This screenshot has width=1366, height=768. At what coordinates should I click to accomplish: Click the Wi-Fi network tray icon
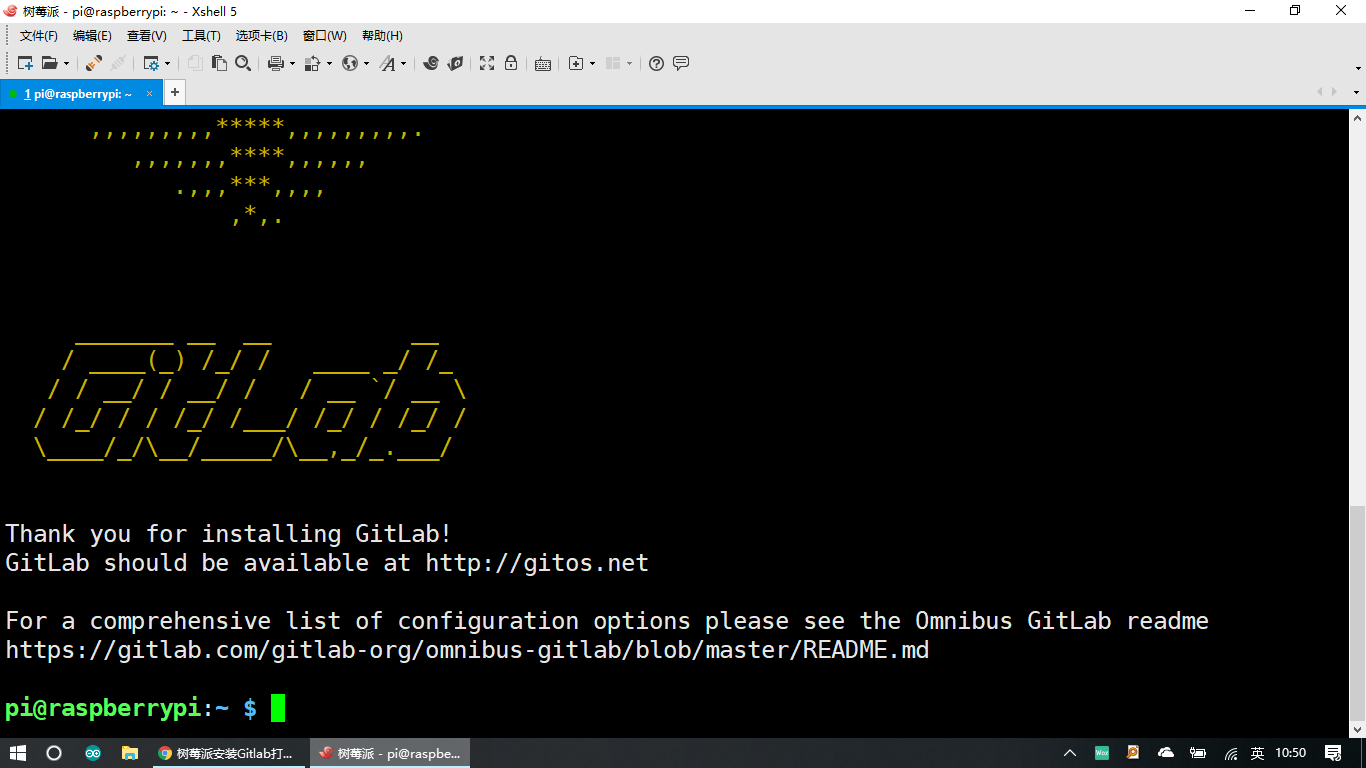click(1231, 753)
